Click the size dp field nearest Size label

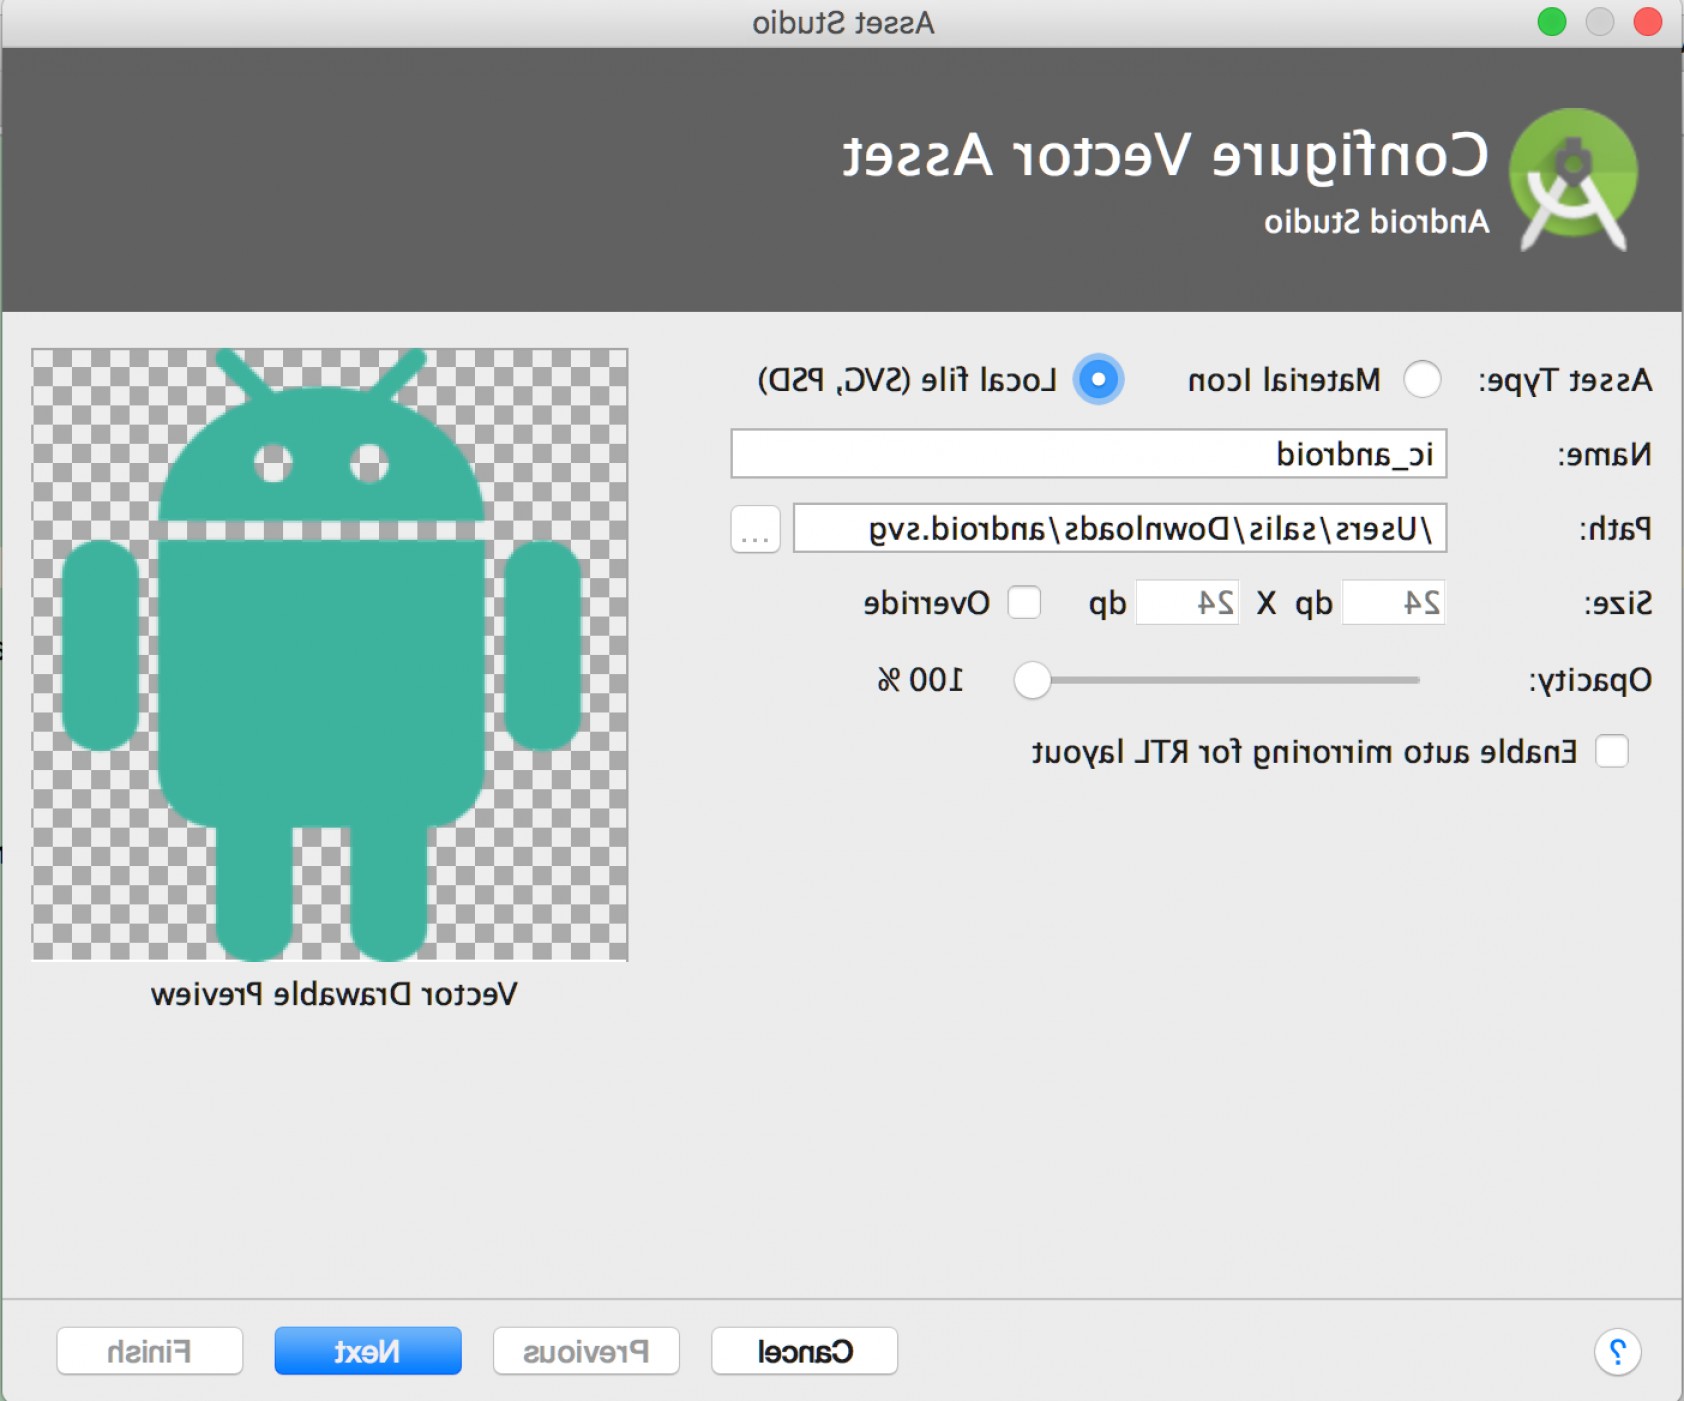click(x=1392, y=603)
